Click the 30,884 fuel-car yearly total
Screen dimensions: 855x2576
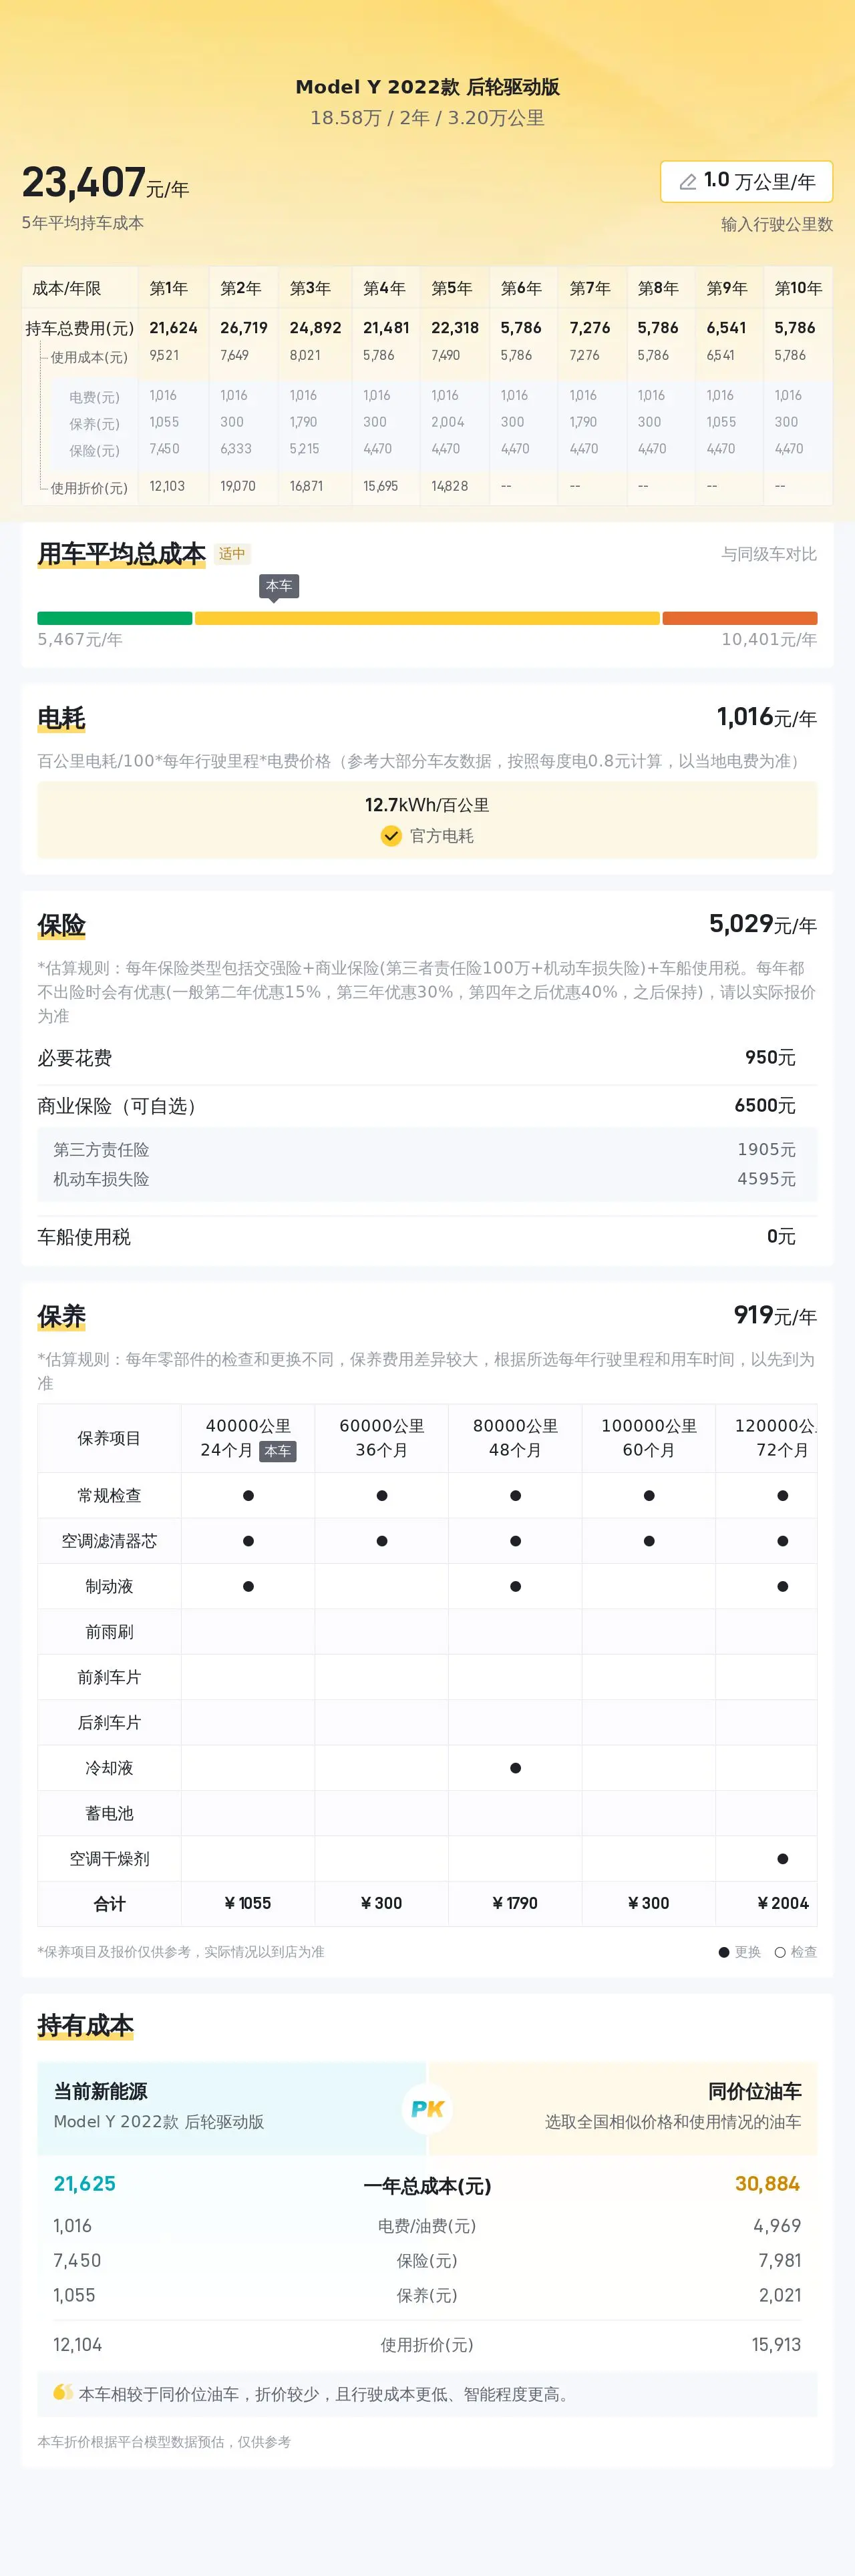click(x=768, y=2183)
